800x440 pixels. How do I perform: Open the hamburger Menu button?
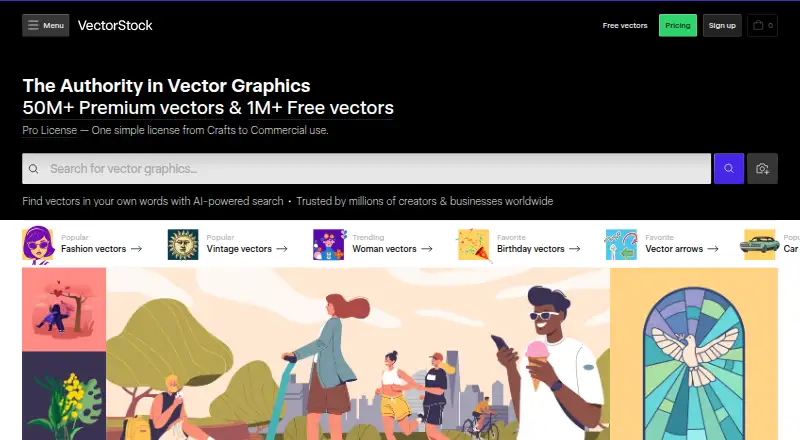coord(45,26)
